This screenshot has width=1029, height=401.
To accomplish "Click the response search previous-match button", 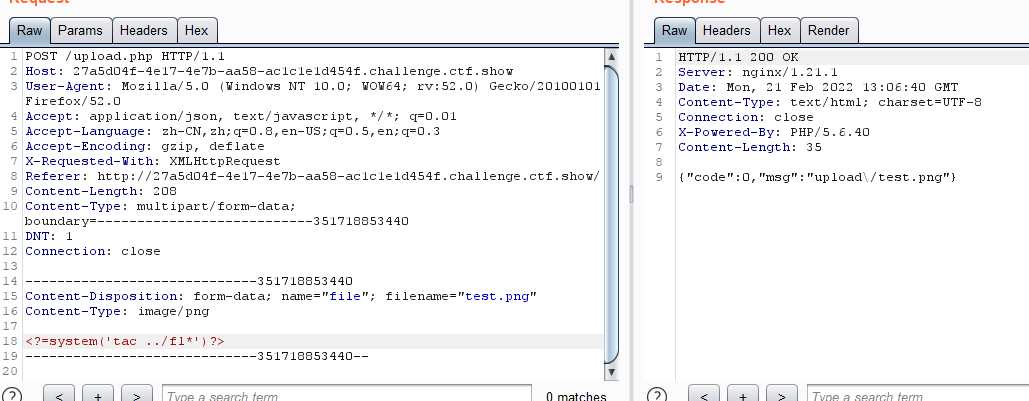I will click(x=704, y=396).
